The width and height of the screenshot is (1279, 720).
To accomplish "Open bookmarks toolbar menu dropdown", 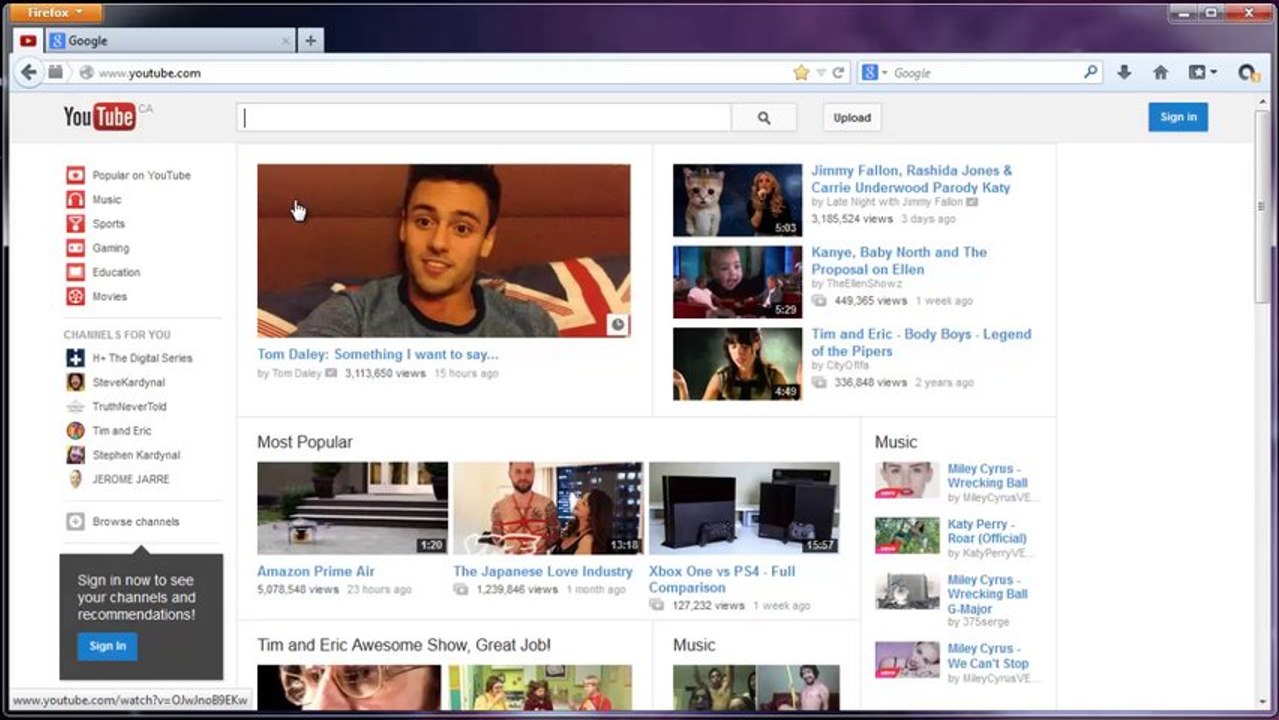I will [x=1202, y=72].
